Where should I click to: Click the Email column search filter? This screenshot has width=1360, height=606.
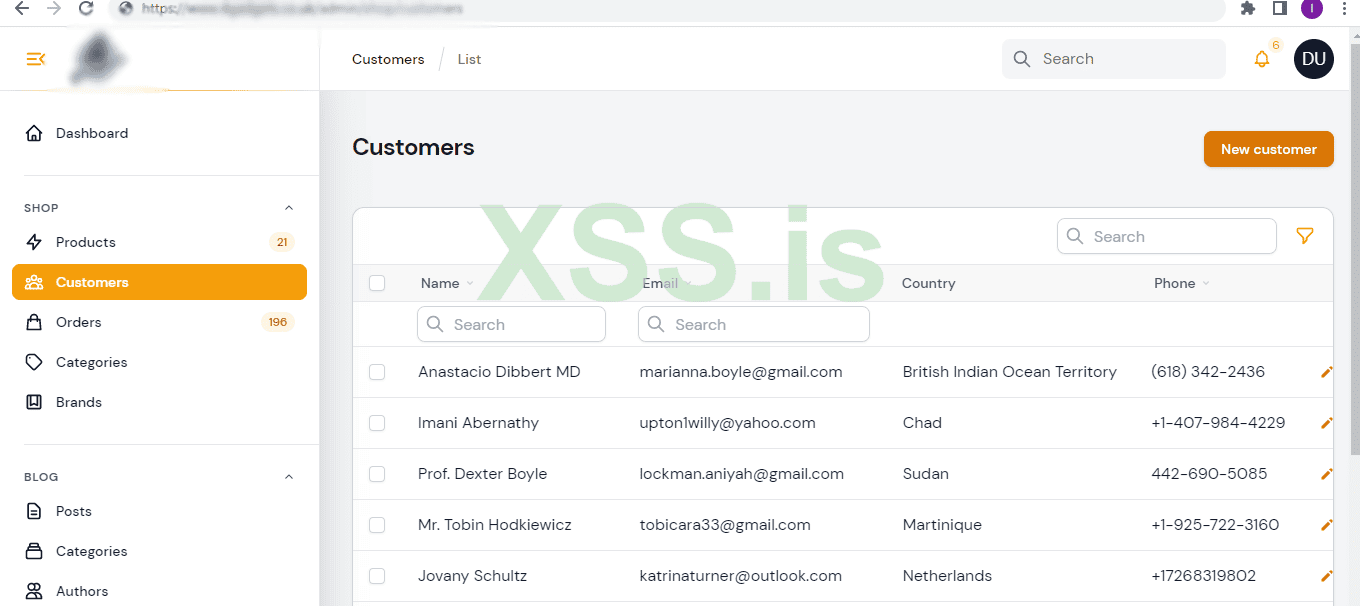[x=754, y=324]
